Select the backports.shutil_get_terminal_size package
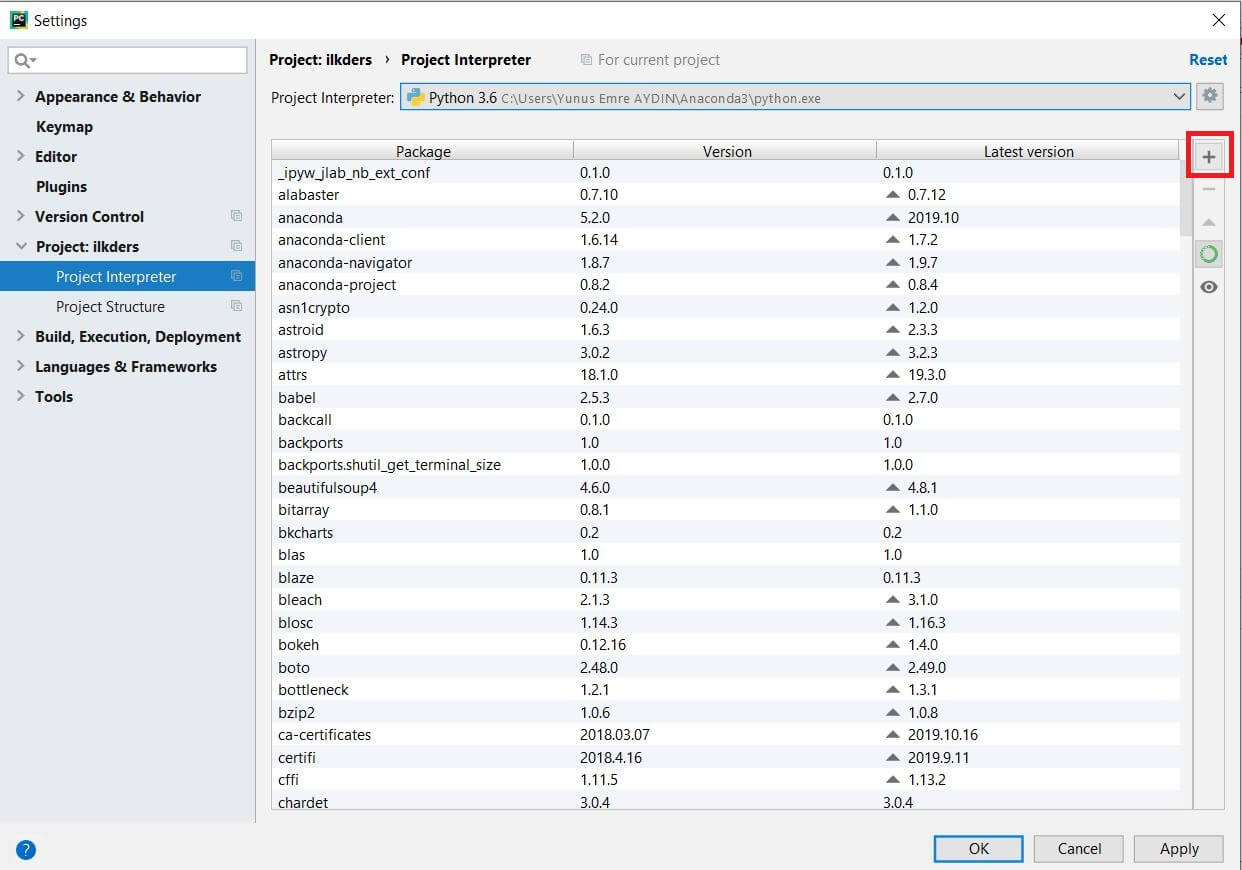 tap(726, 465)
